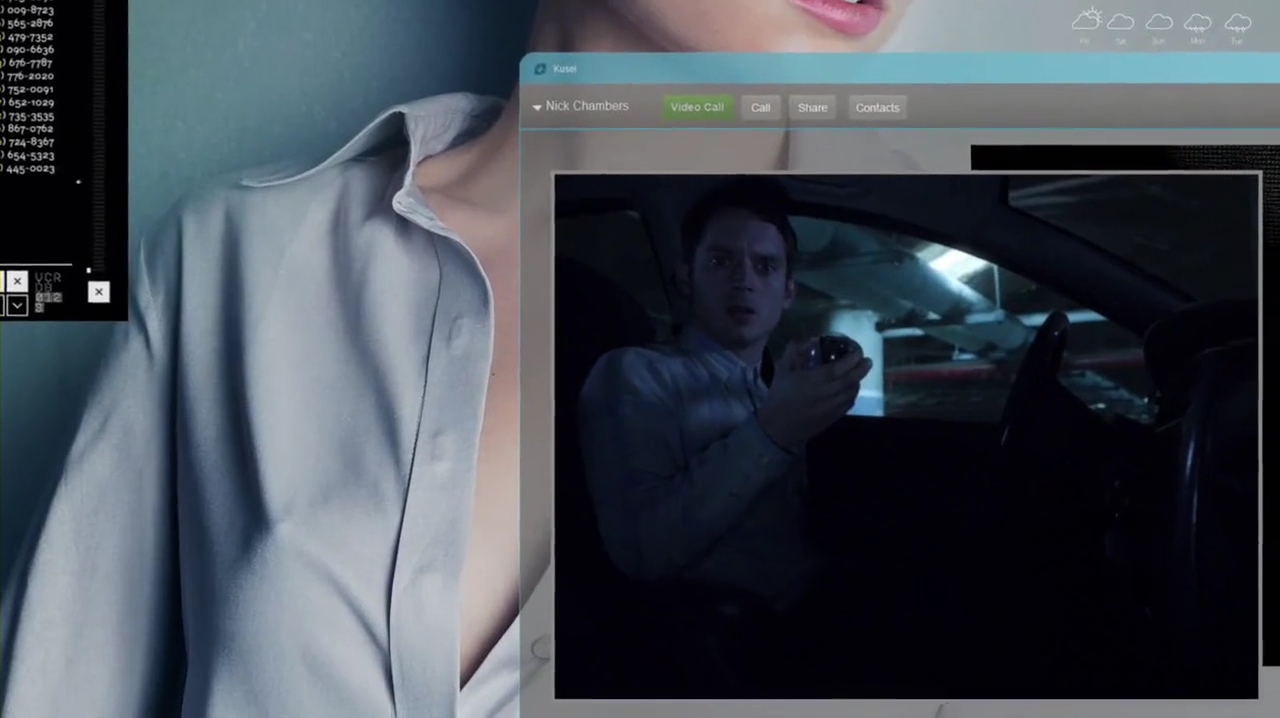This screenshot has width=1280, height=718.
Task: Select phone number 676-7787
Action: [x=29, y=63]
